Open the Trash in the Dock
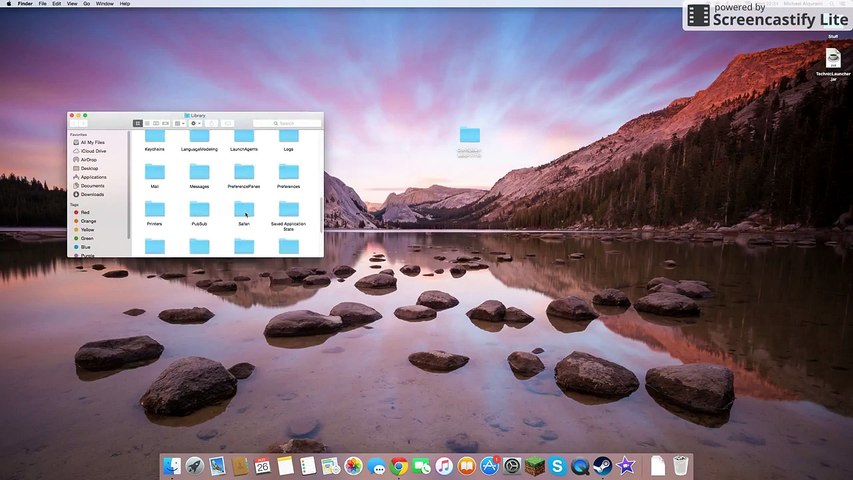 click(680, 466)
